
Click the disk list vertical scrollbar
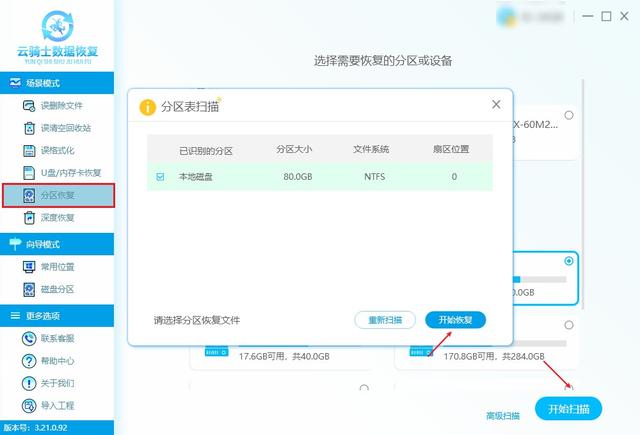coord(583,194)
